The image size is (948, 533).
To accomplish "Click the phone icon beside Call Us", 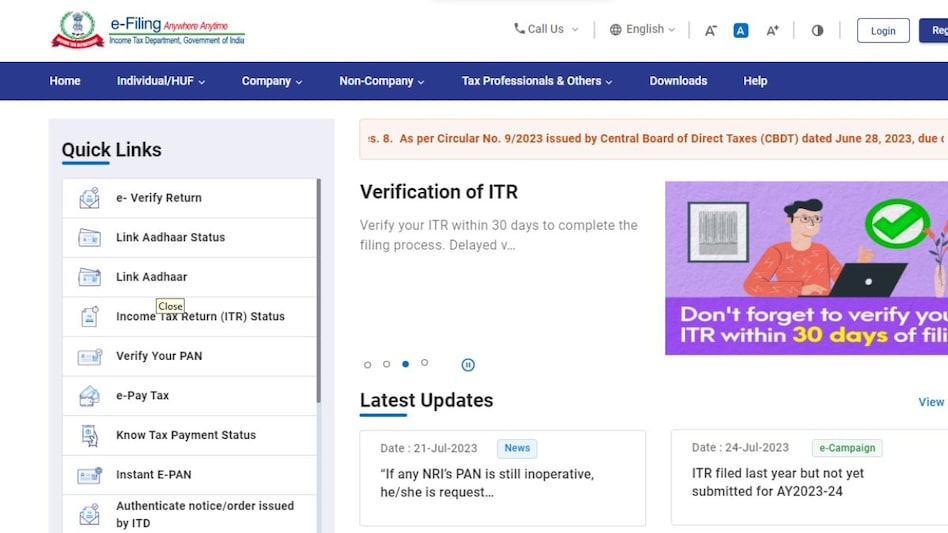I will point(519,28).
